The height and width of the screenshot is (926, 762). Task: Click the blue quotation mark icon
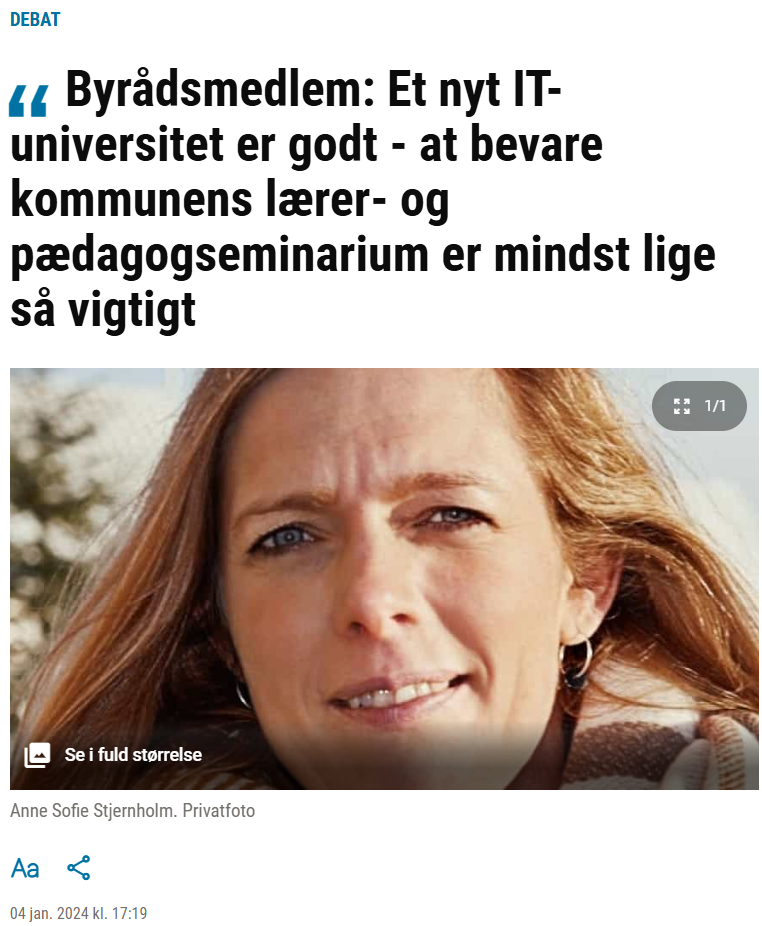28,100
